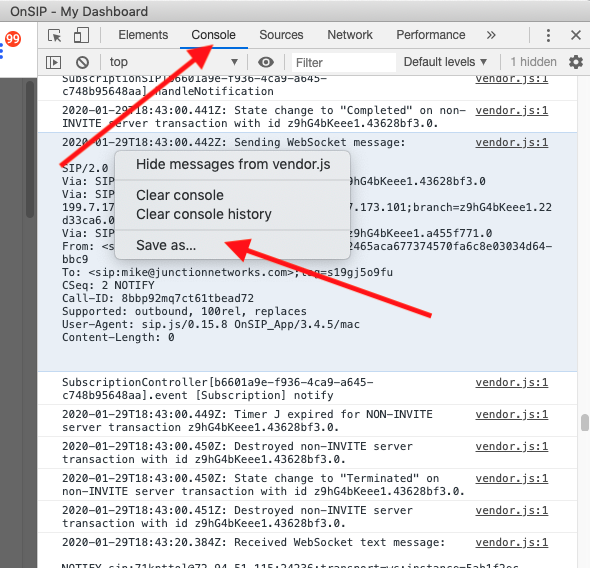Toggle the live expression eye icon
The width and height of the screenshot is (590, 568).
266,62
